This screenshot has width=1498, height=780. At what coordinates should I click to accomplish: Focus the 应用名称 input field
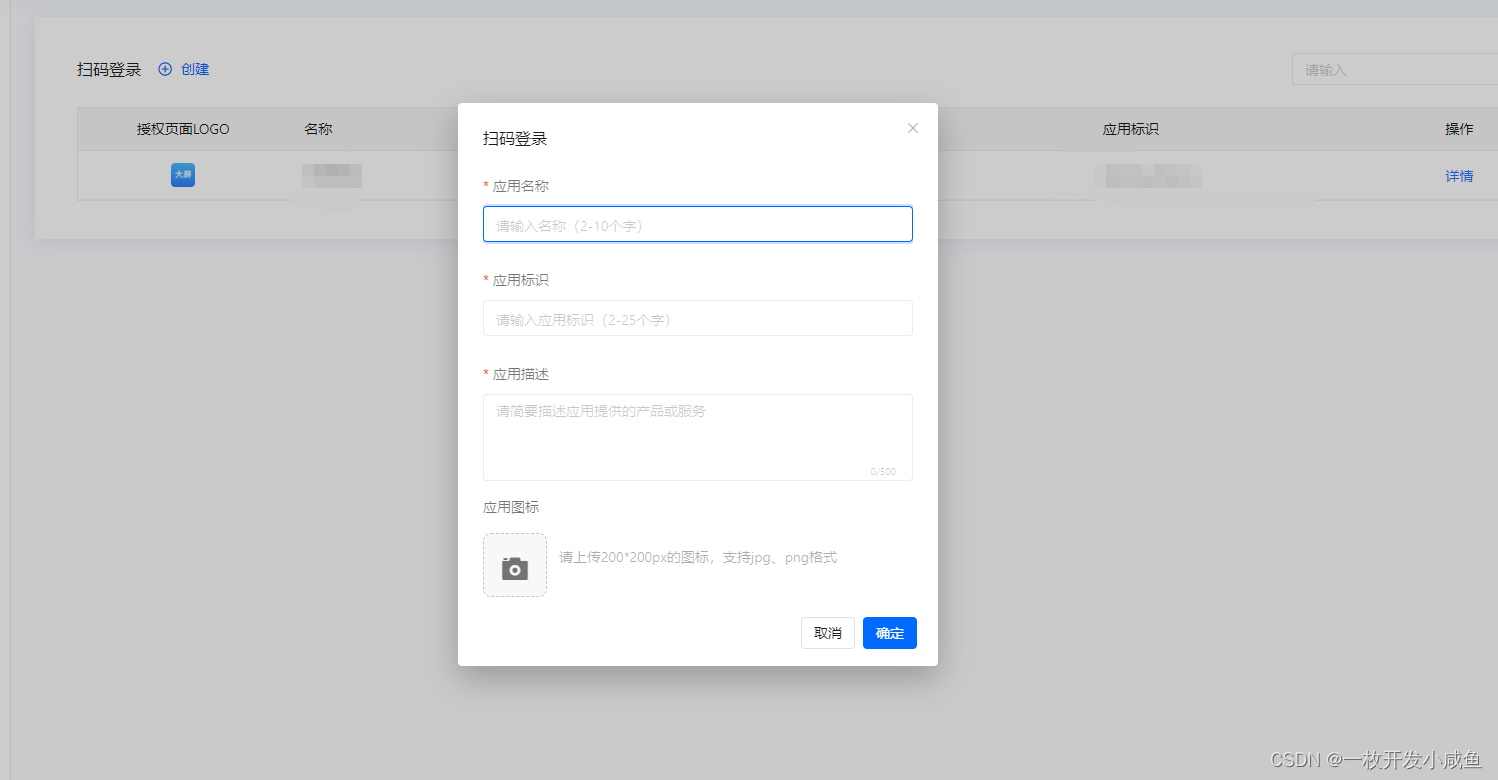pyautogui.click(x=698, y=224)
